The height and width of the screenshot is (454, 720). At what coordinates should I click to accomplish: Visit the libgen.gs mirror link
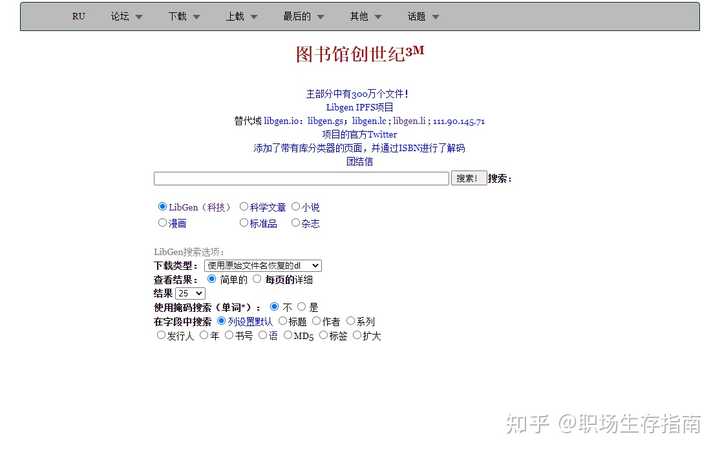coord(326,121)
